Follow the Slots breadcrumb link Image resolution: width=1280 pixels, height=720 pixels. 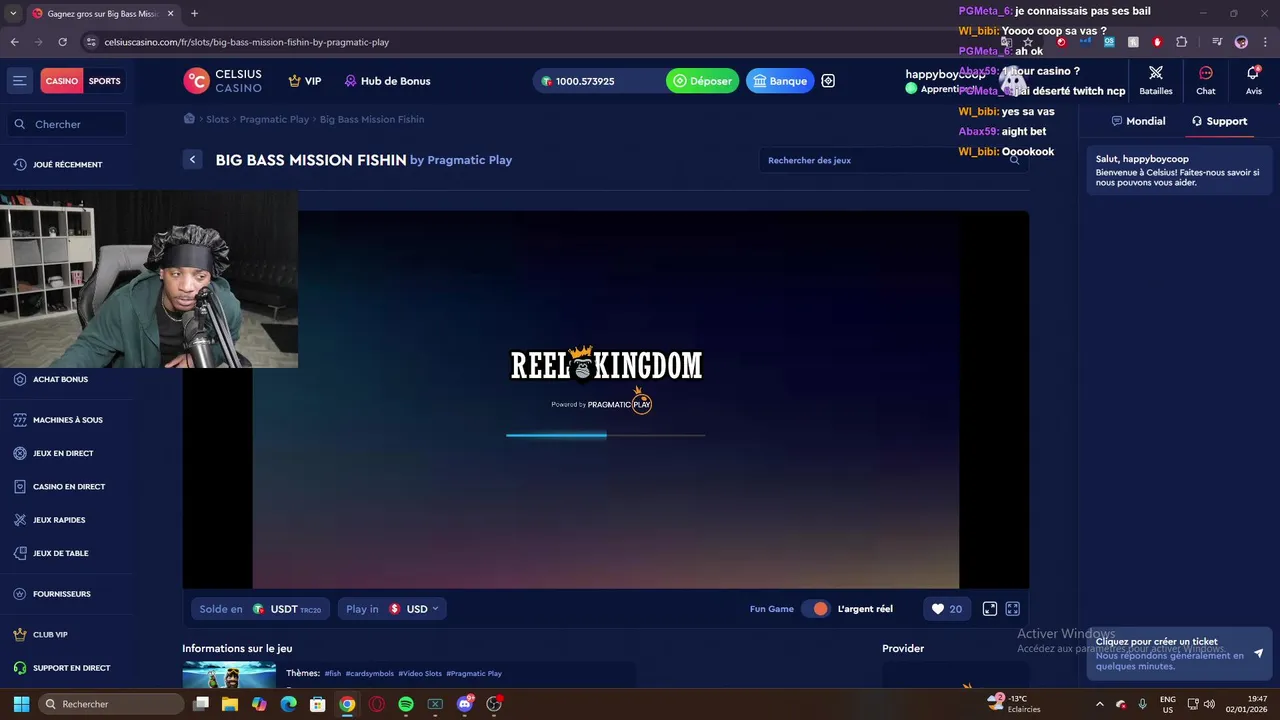[x=217, y=119]
